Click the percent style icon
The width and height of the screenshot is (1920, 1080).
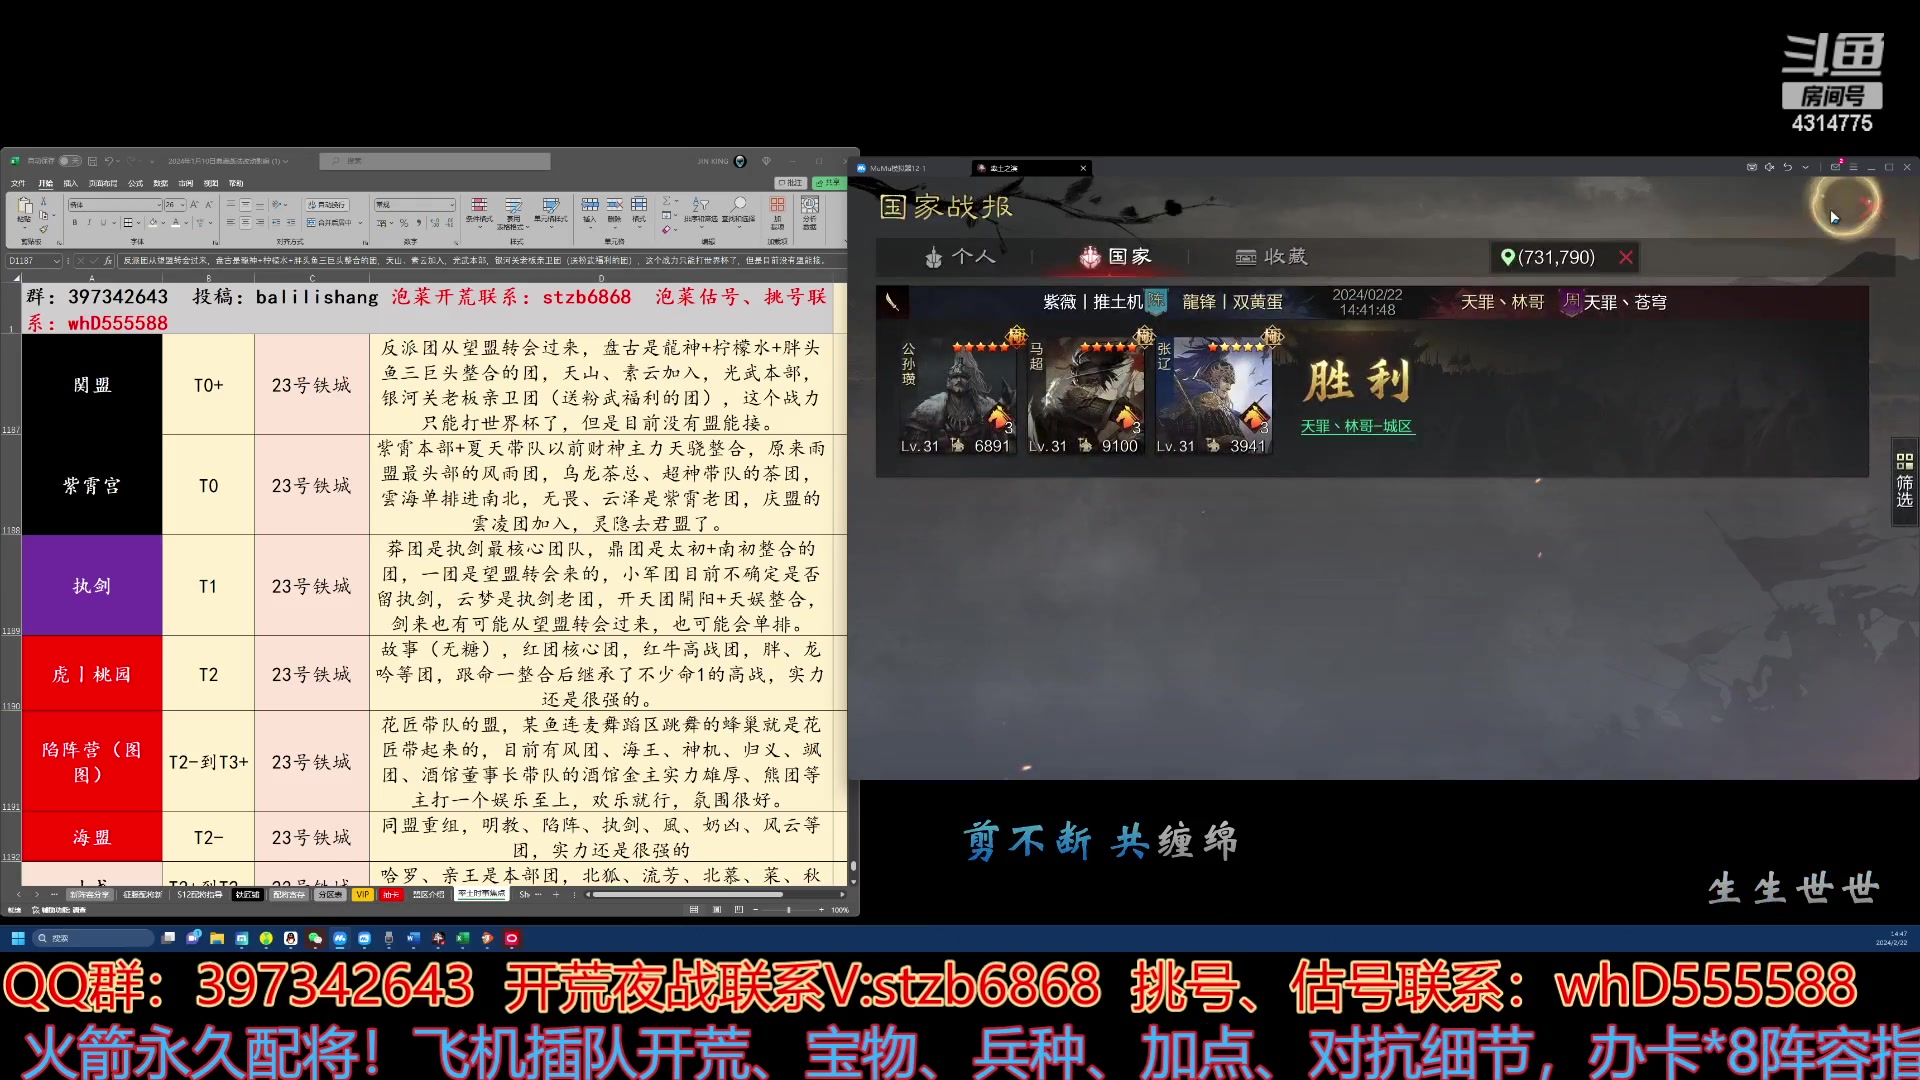pos(404,223)
